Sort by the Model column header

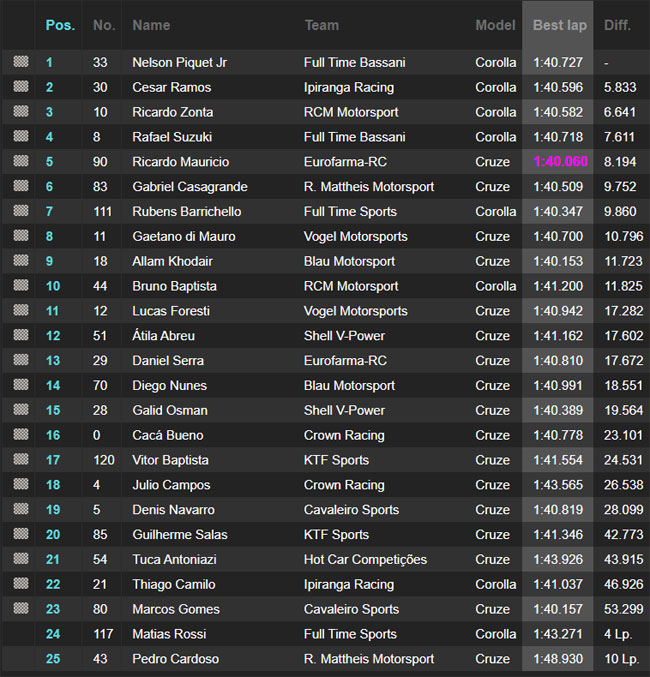point(495,25)
